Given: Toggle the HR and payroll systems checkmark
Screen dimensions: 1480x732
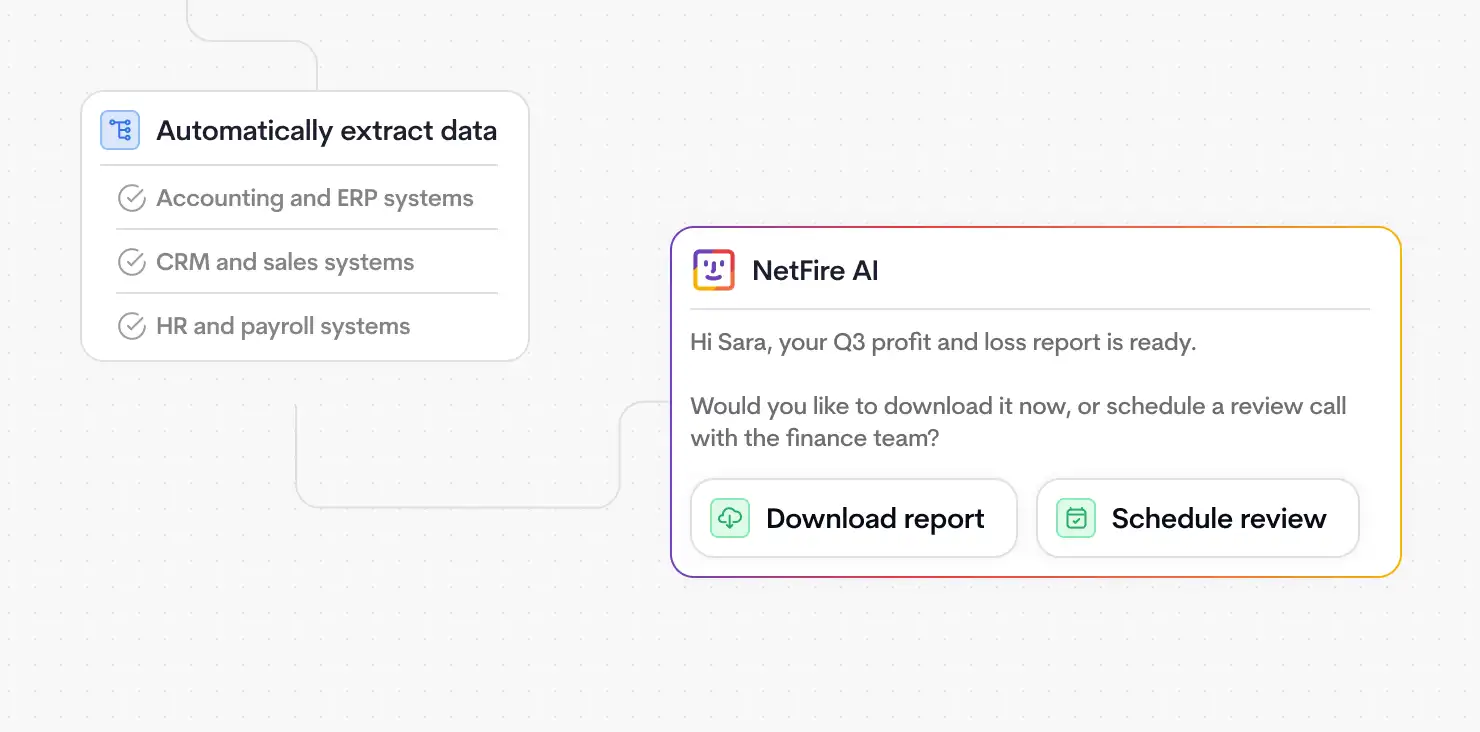Looking at the screenshot, I should pyautogui.click(x=132, y=326).
